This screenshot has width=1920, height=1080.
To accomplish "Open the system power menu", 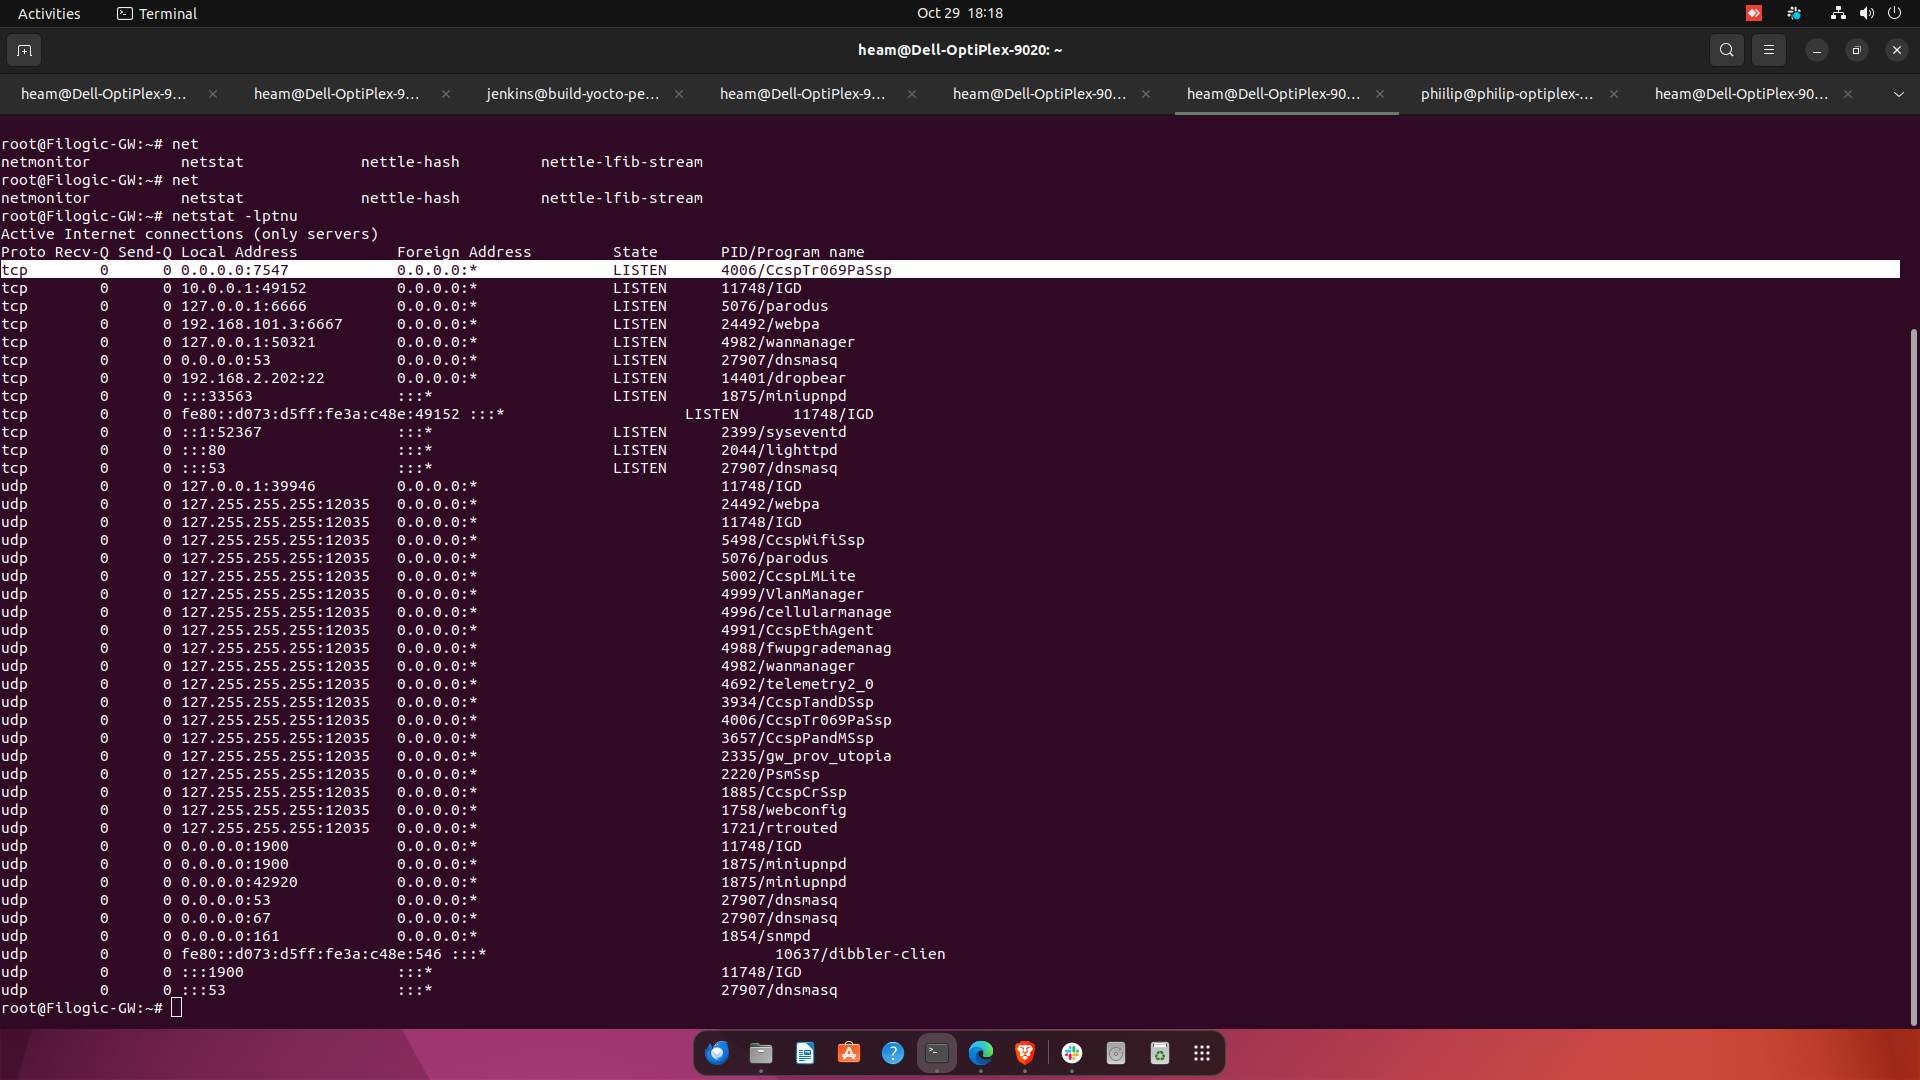I will coord(1894,13).
